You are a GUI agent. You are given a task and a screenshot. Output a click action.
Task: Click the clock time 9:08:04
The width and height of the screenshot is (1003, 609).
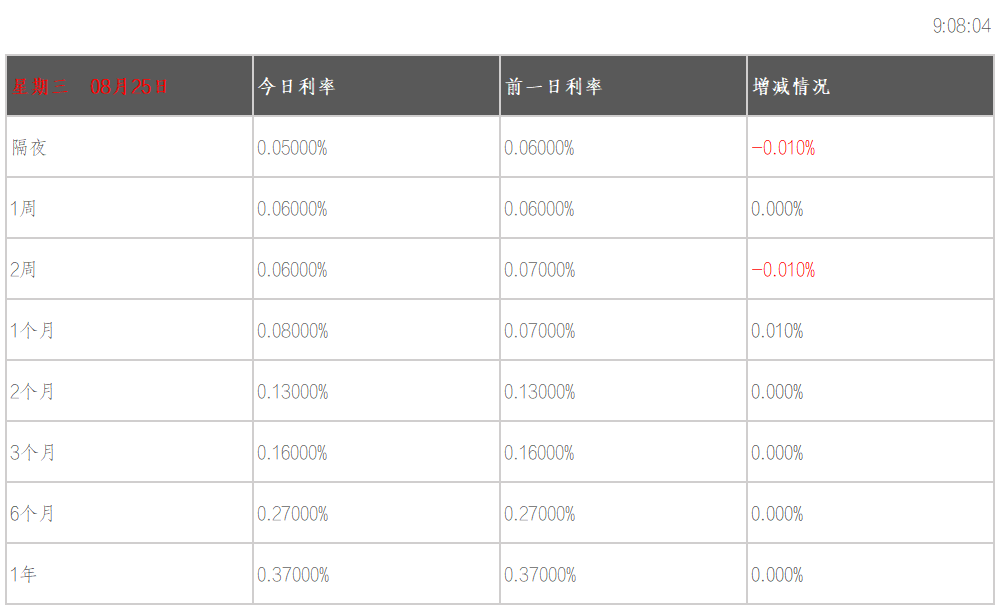[x=961, y=26]
